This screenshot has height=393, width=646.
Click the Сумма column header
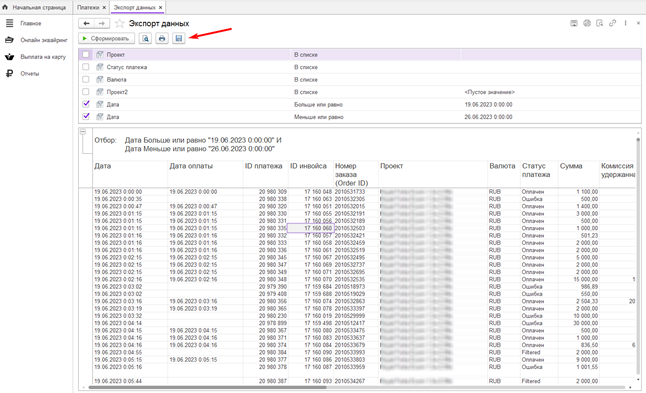click(x=571, y=166)
